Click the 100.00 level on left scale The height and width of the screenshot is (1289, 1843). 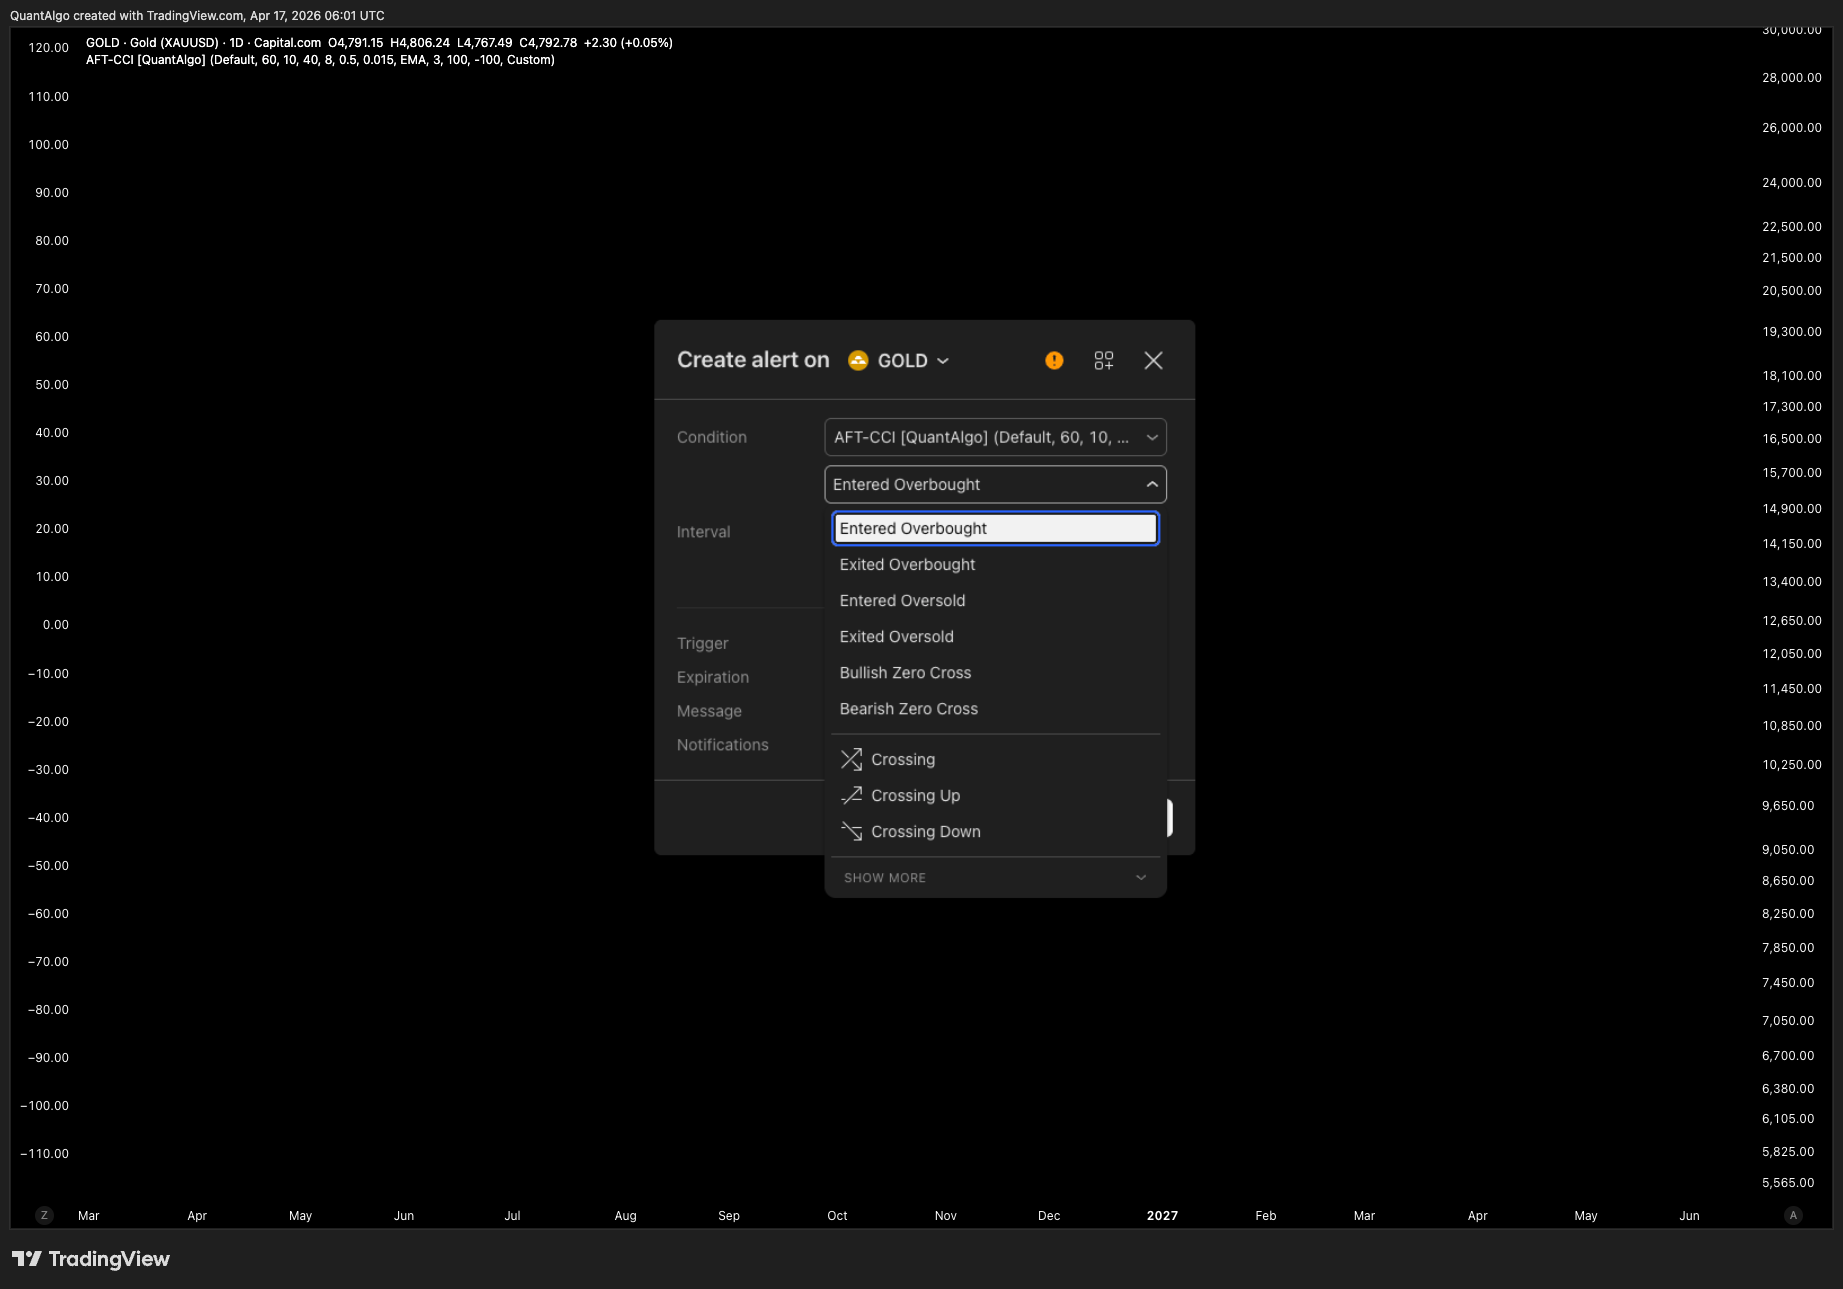pyautogui.click(x=49, y=145)
